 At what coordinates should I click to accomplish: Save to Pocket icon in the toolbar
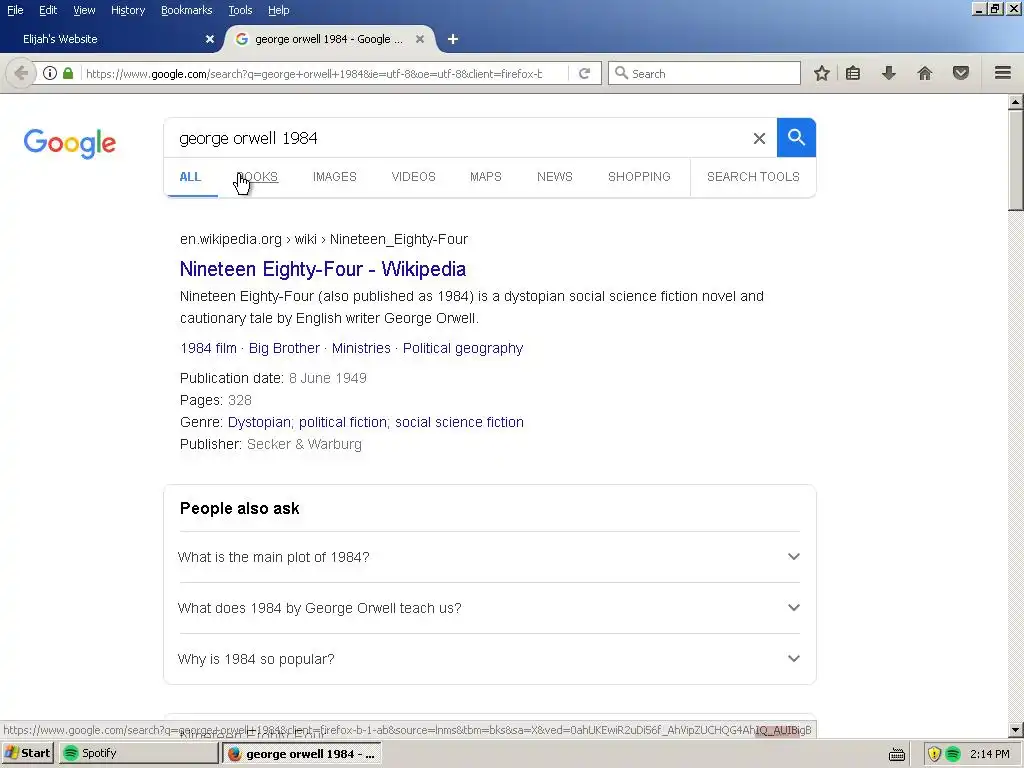pyautogui.click(x=961, y=73)
